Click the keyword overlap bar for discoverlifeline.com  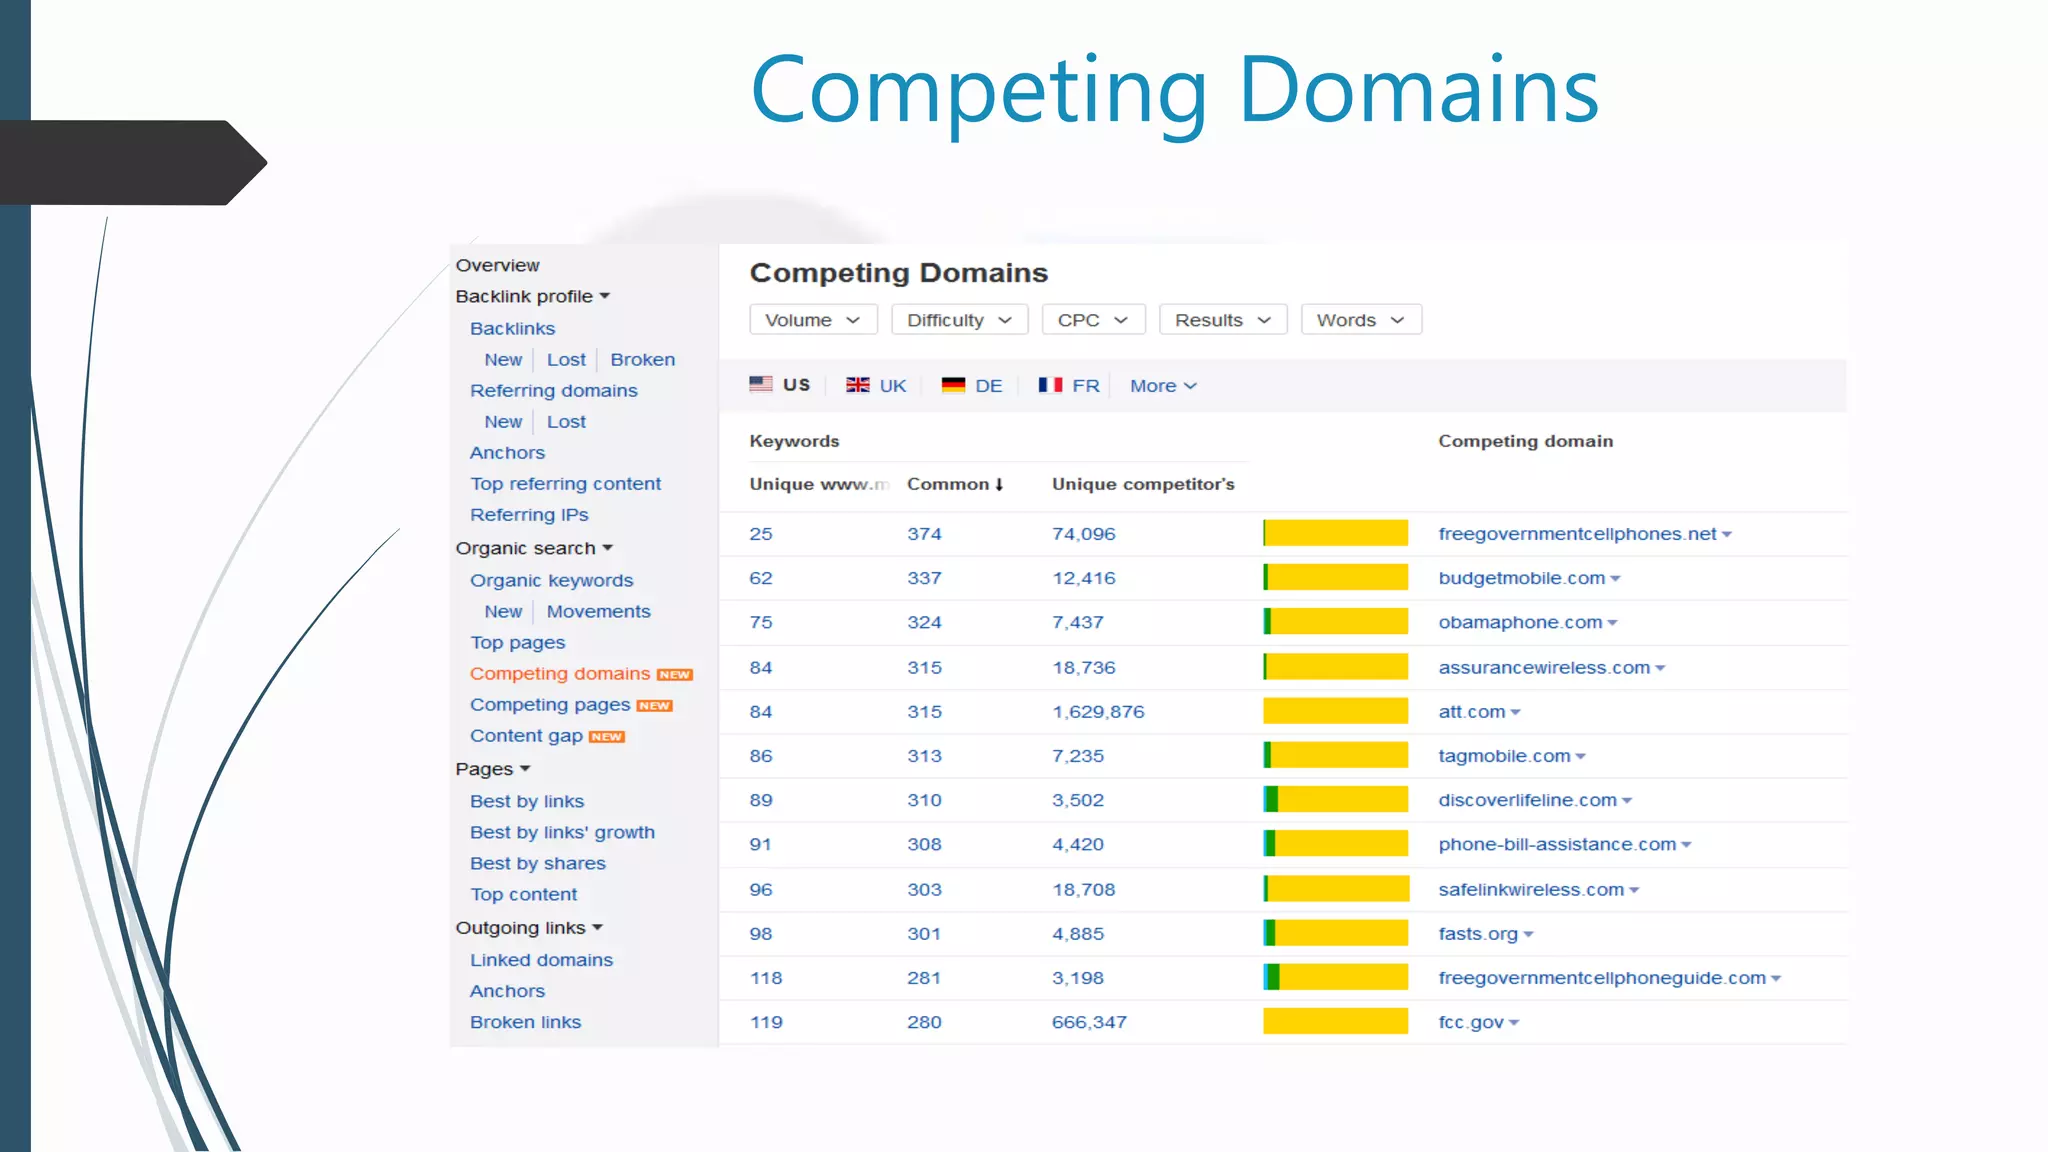pos(1335,799)
